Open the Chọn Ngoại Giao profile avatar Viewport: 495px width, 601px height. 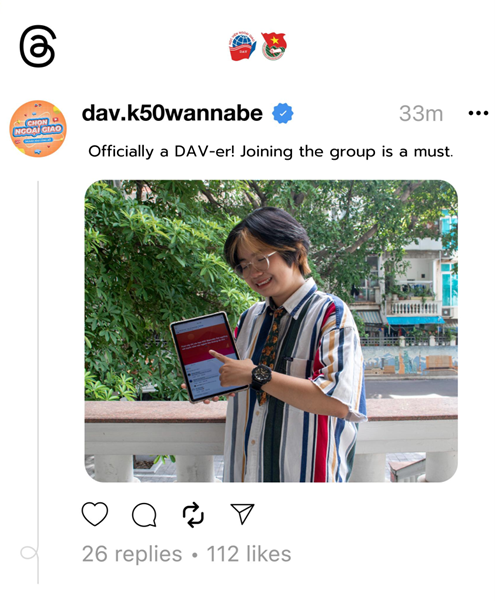38,129
